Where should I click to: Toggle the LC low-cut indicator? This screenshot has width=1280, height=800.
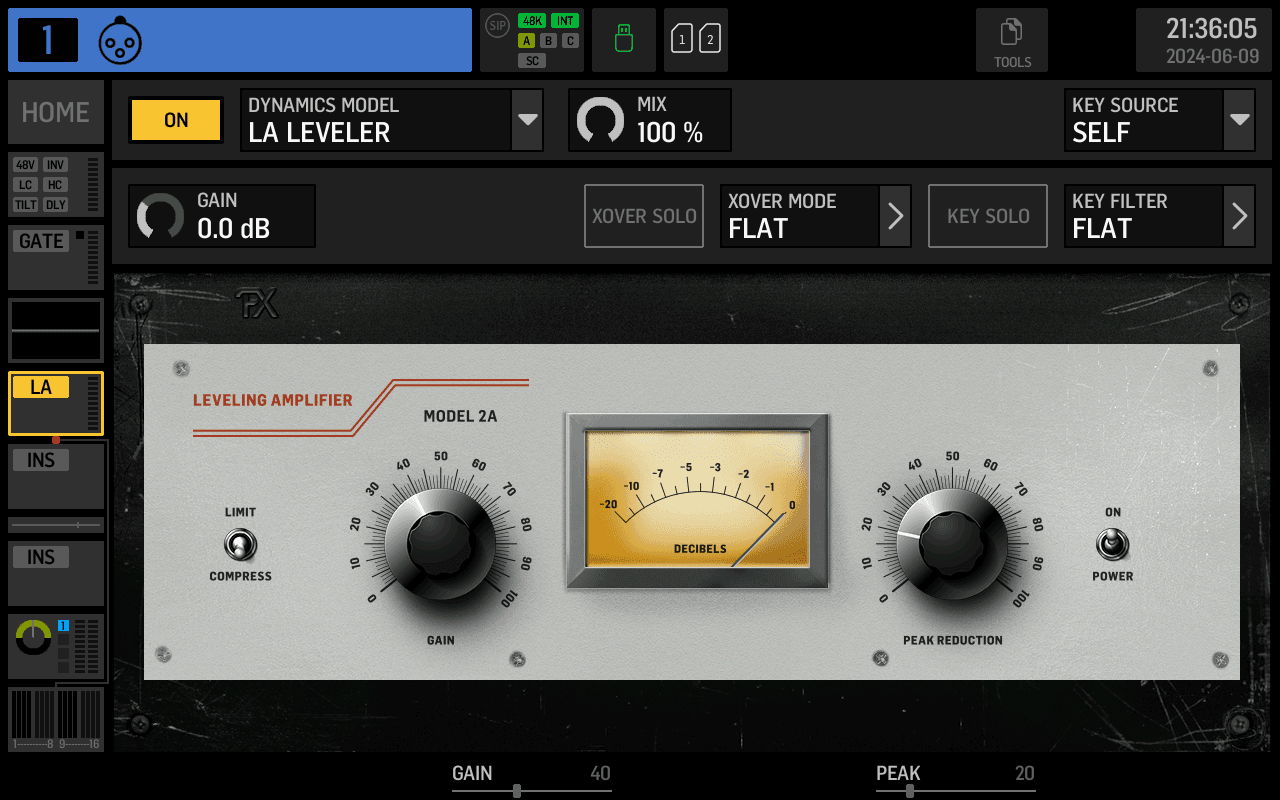click(26, 185)
